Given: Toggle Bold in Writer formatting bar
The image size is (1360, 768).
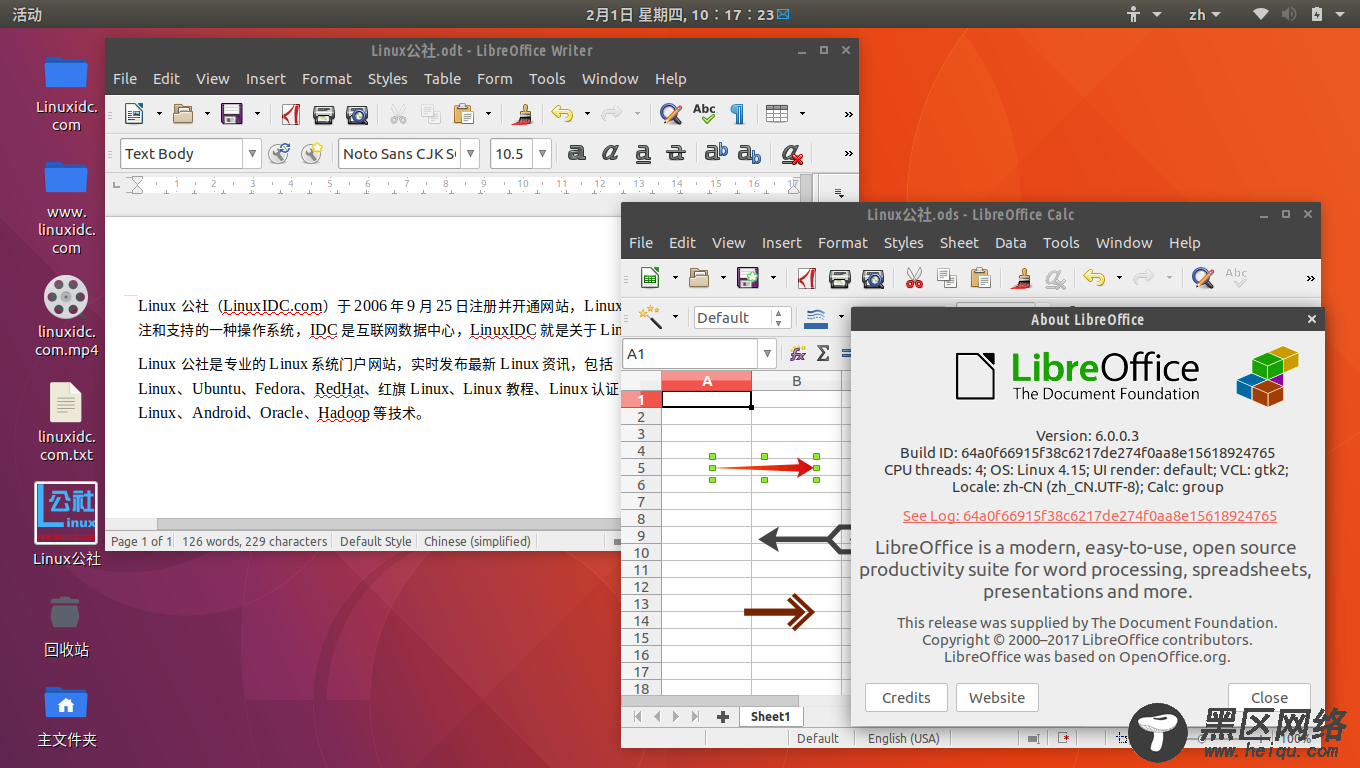Looking at the screenshot, I should [577, 153].
